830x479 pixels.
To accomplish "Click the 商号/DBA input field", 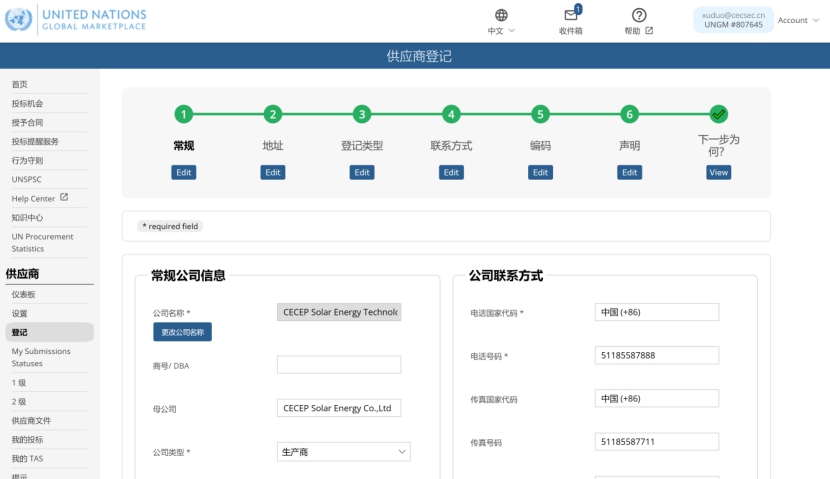I will coord(338,365).
